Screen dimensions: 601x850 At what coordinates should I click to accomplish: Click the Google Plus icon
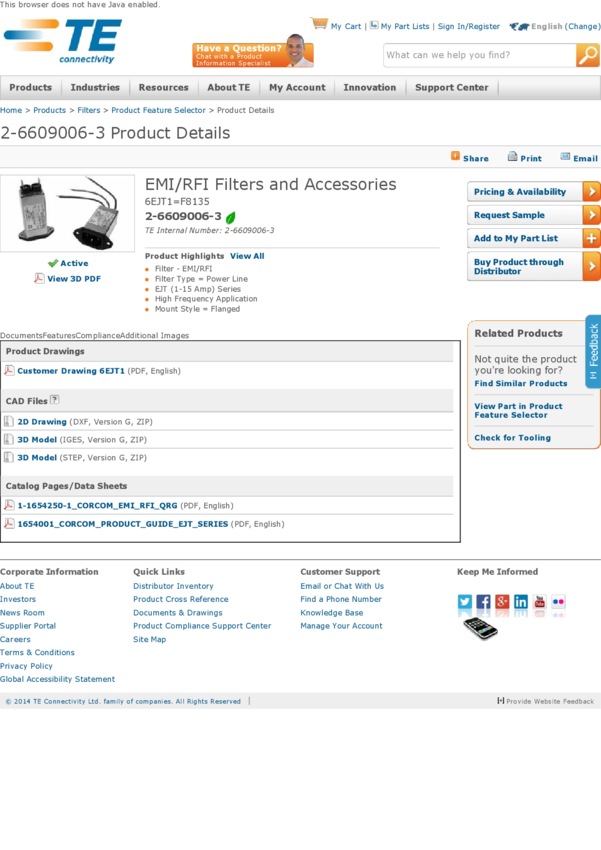tap(502, 602)
